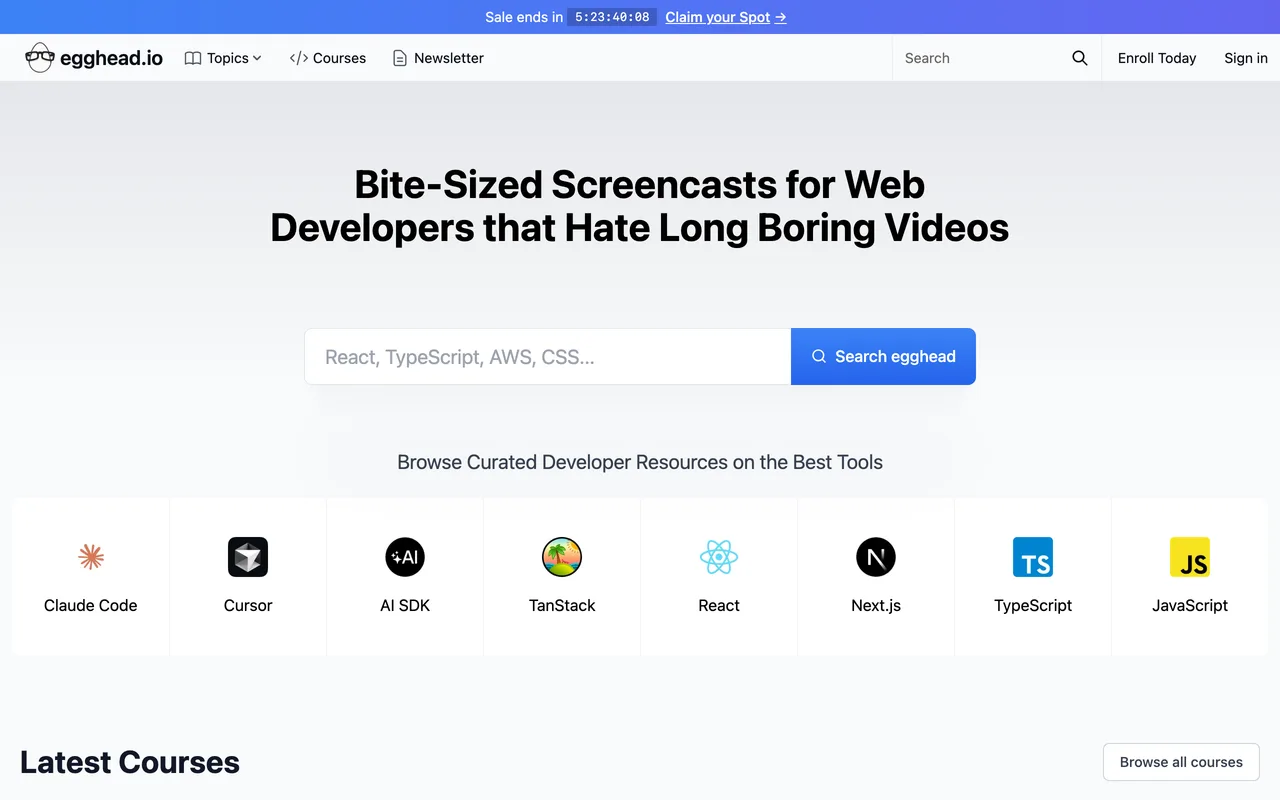Go to egghead.io home via wordmark
Screen dimensions: 1280x800
coord(111,58)
